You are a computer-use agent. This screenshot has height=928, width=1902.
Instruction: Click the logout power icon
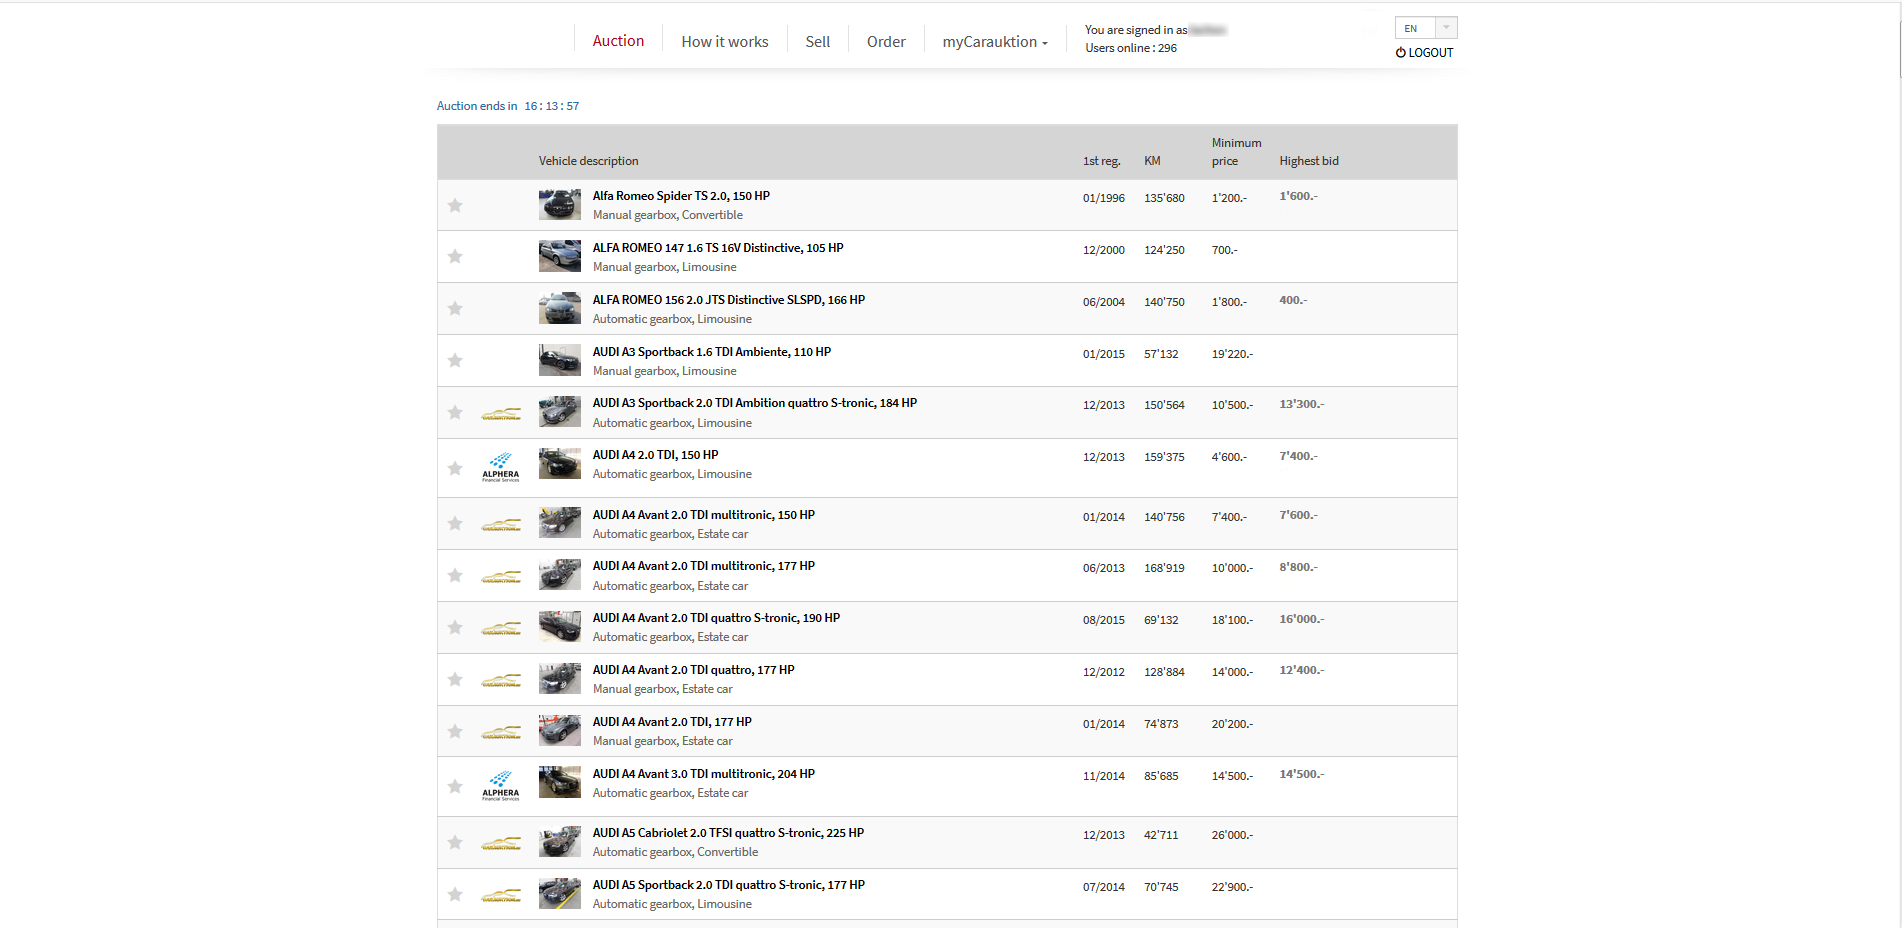point(1401,53)
